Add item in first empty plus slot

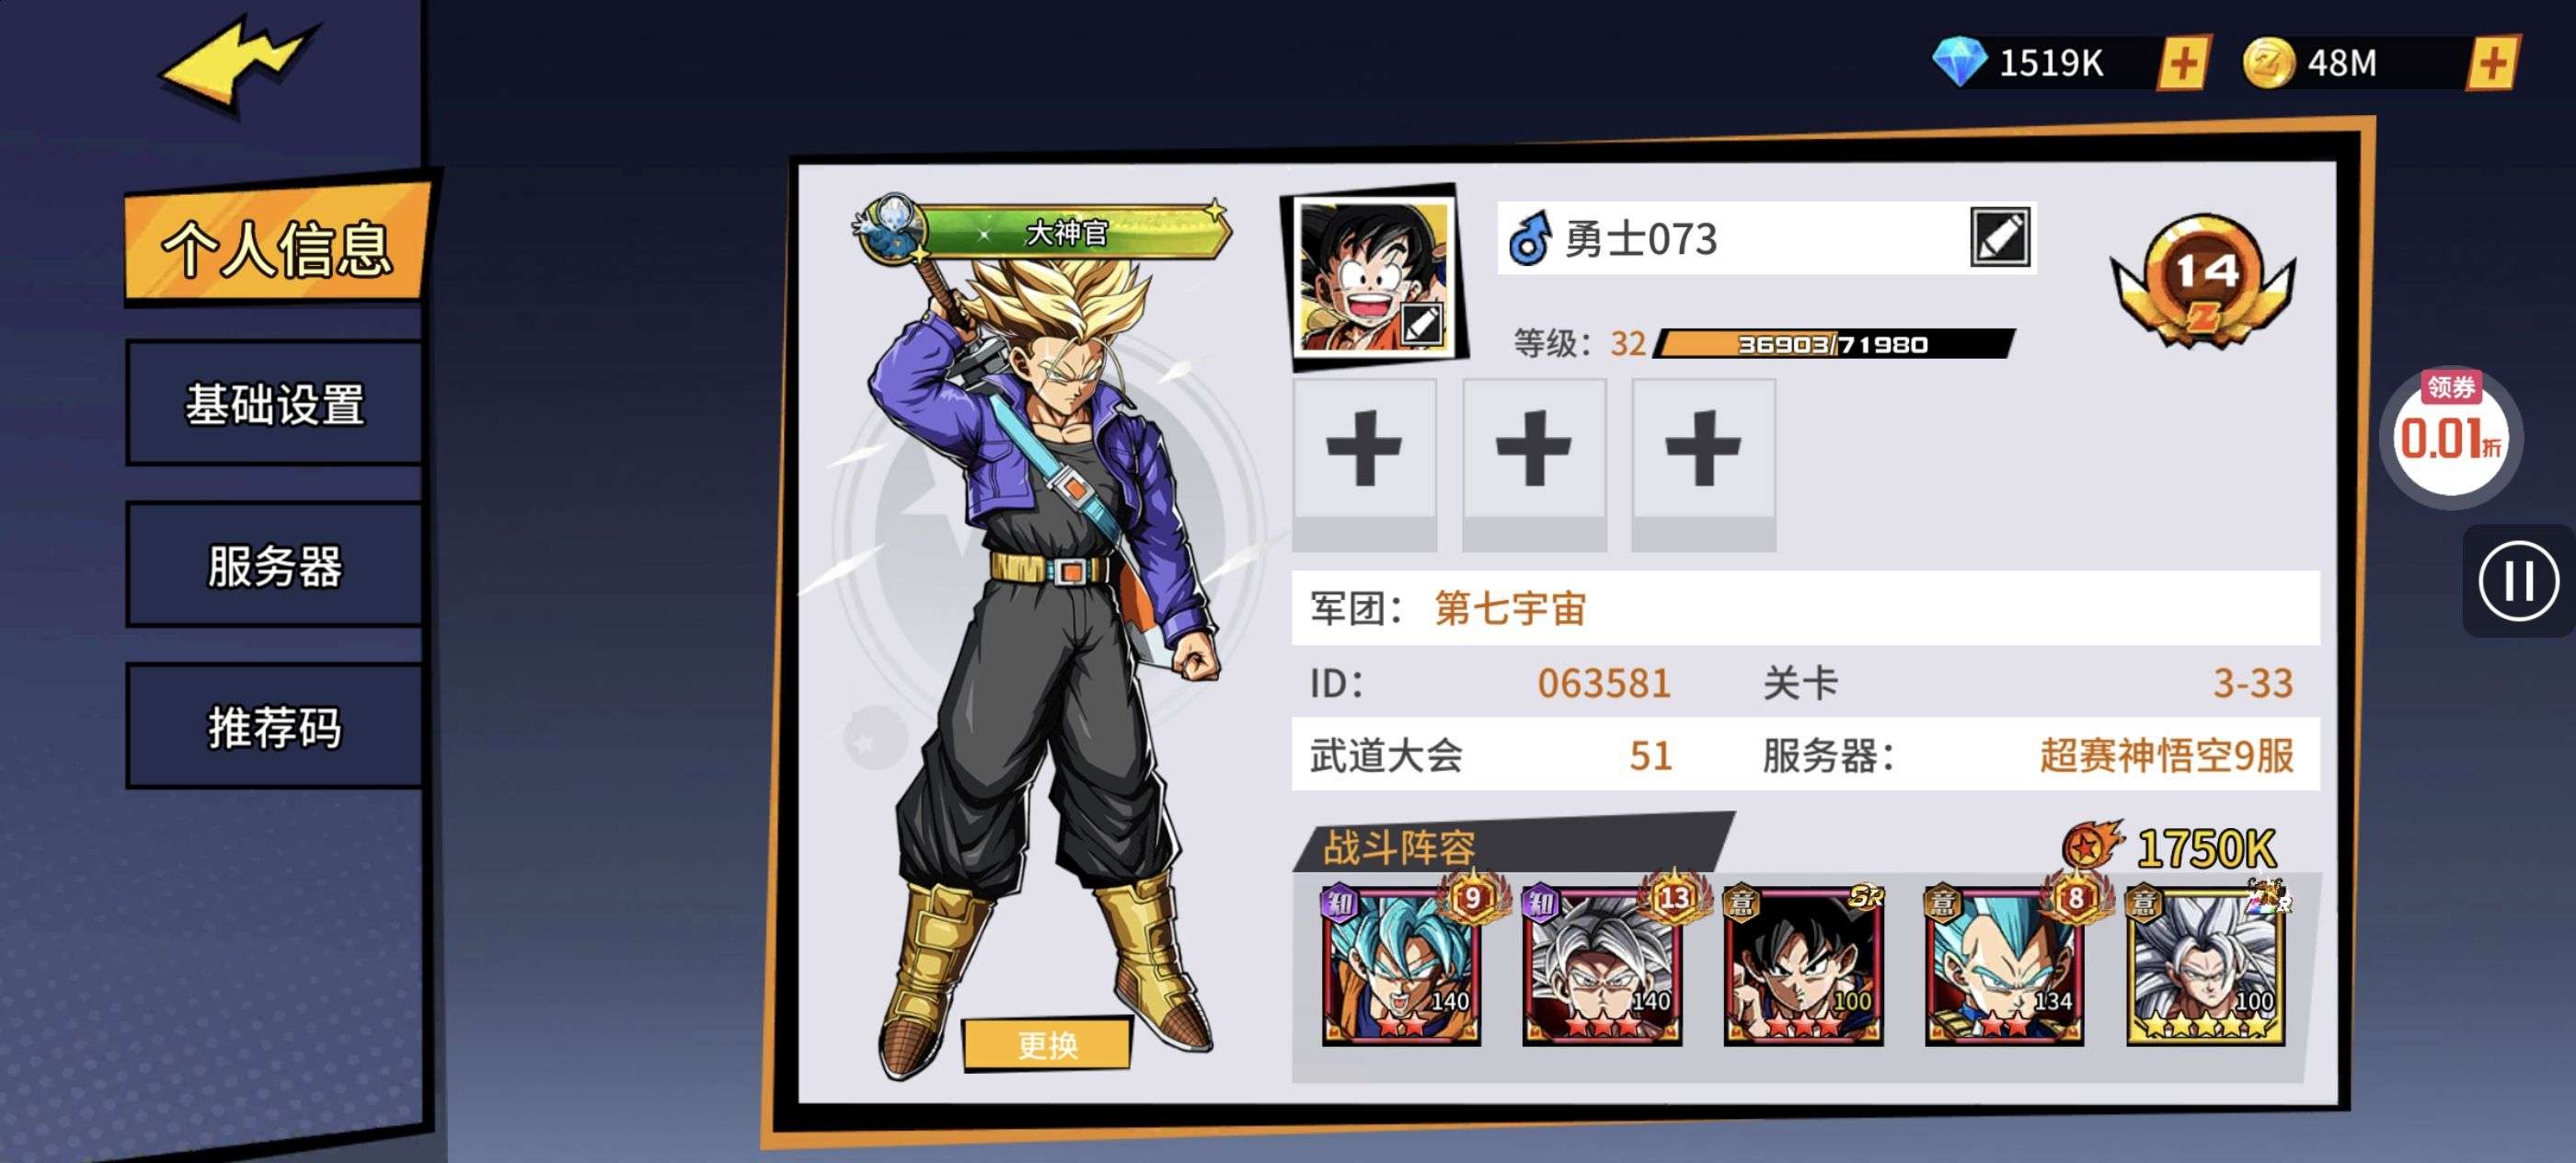[x=1364, y=464]
